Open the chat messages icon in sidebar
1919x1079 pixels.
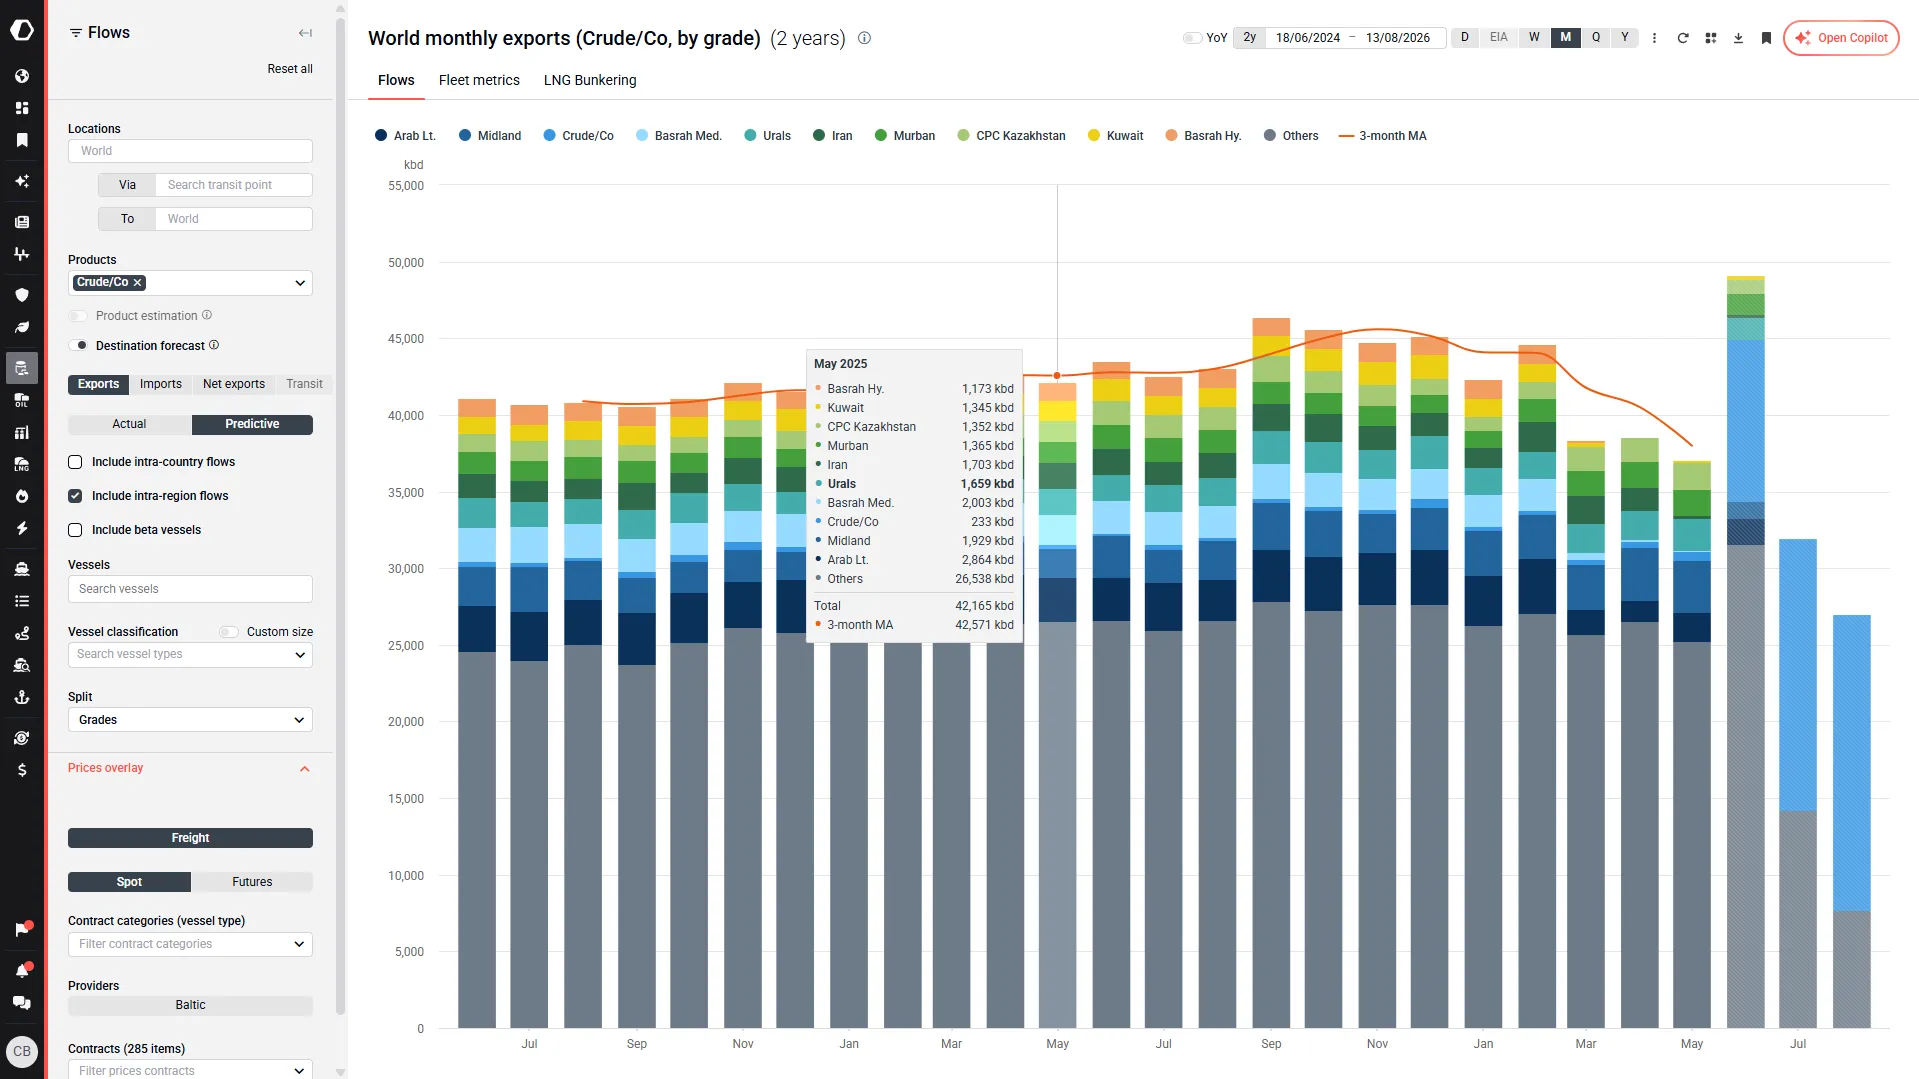(x=22, y=1003)
